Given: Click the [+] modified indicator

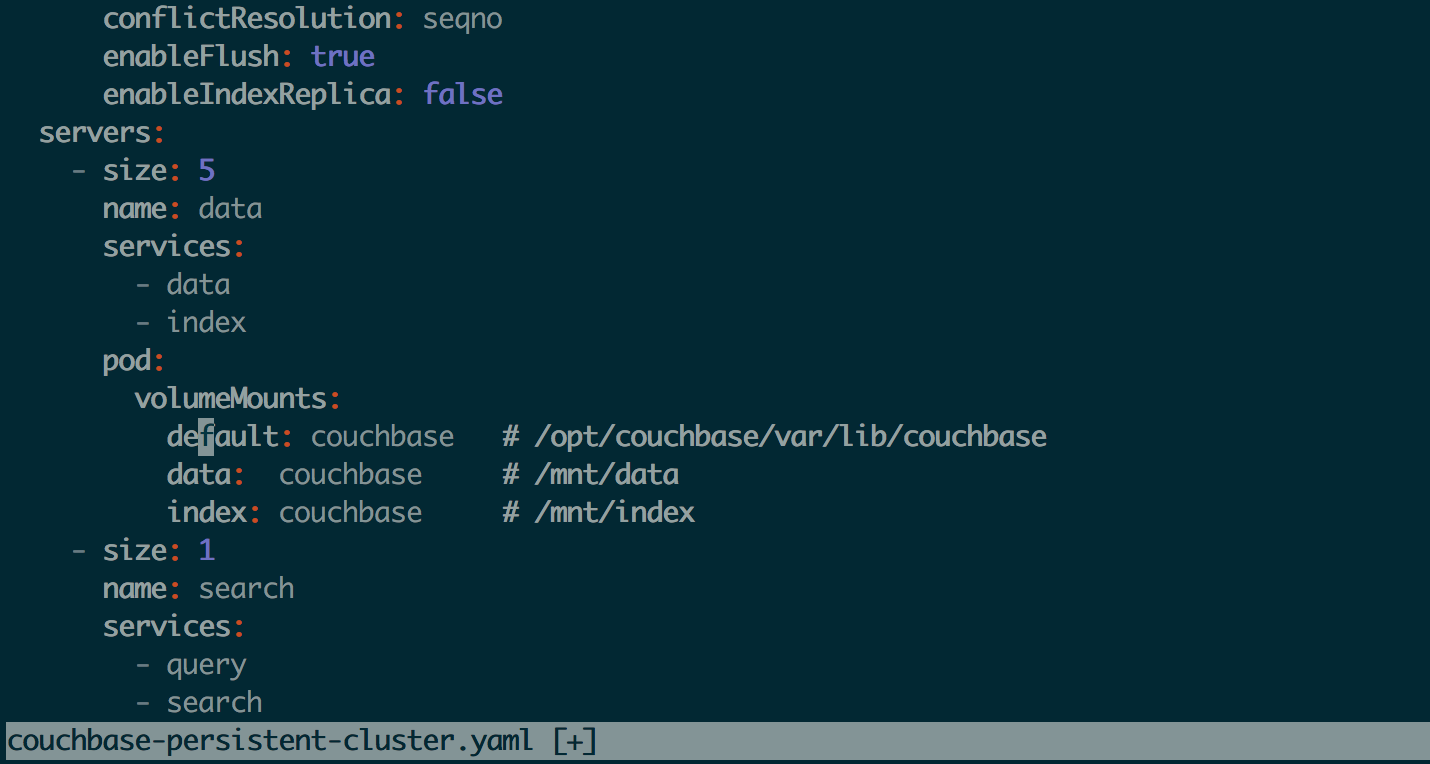Looking at the screenshot, I should click(575, 741).
